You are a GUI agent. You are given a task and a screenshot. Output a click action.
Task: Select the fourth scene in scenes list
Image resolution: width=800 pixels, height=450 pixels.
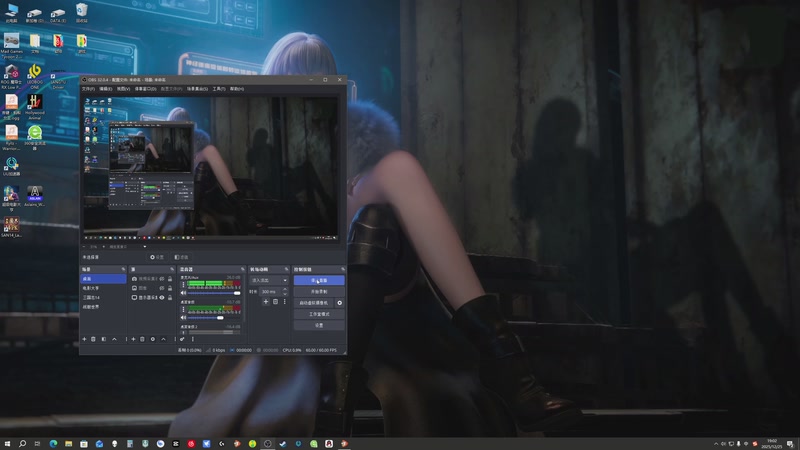coord(104,307)
